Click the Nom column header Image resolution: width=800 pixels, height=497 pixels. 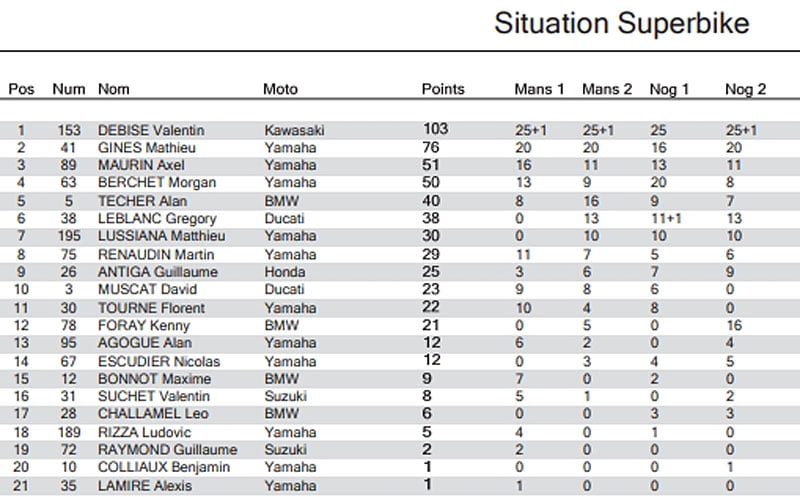[114, 89]
